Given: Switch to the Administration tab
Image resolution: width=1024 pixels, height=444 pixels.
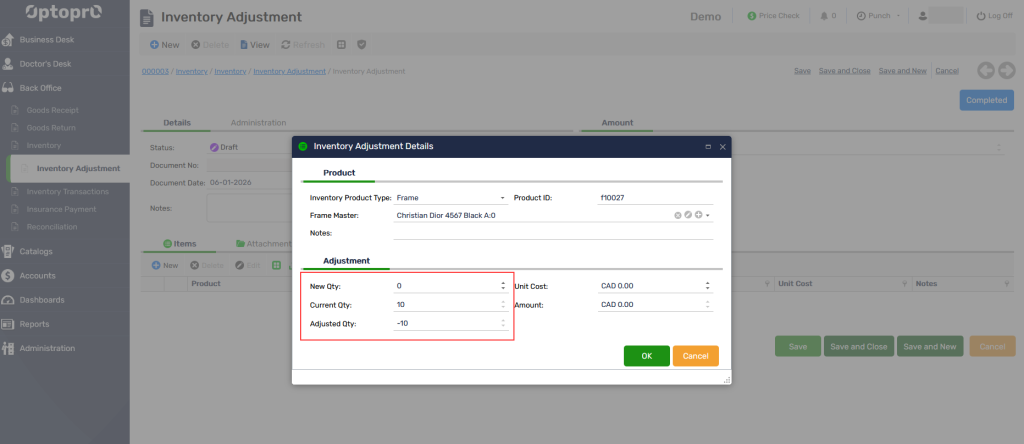Looking at the screenshot, I should (258, 122).
